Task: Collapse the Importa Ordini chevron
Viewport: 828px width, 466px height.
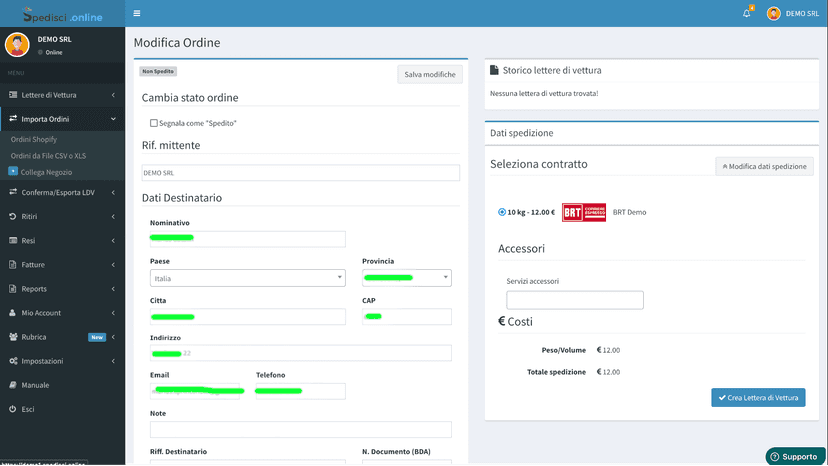Action: (x=113, y=119)
